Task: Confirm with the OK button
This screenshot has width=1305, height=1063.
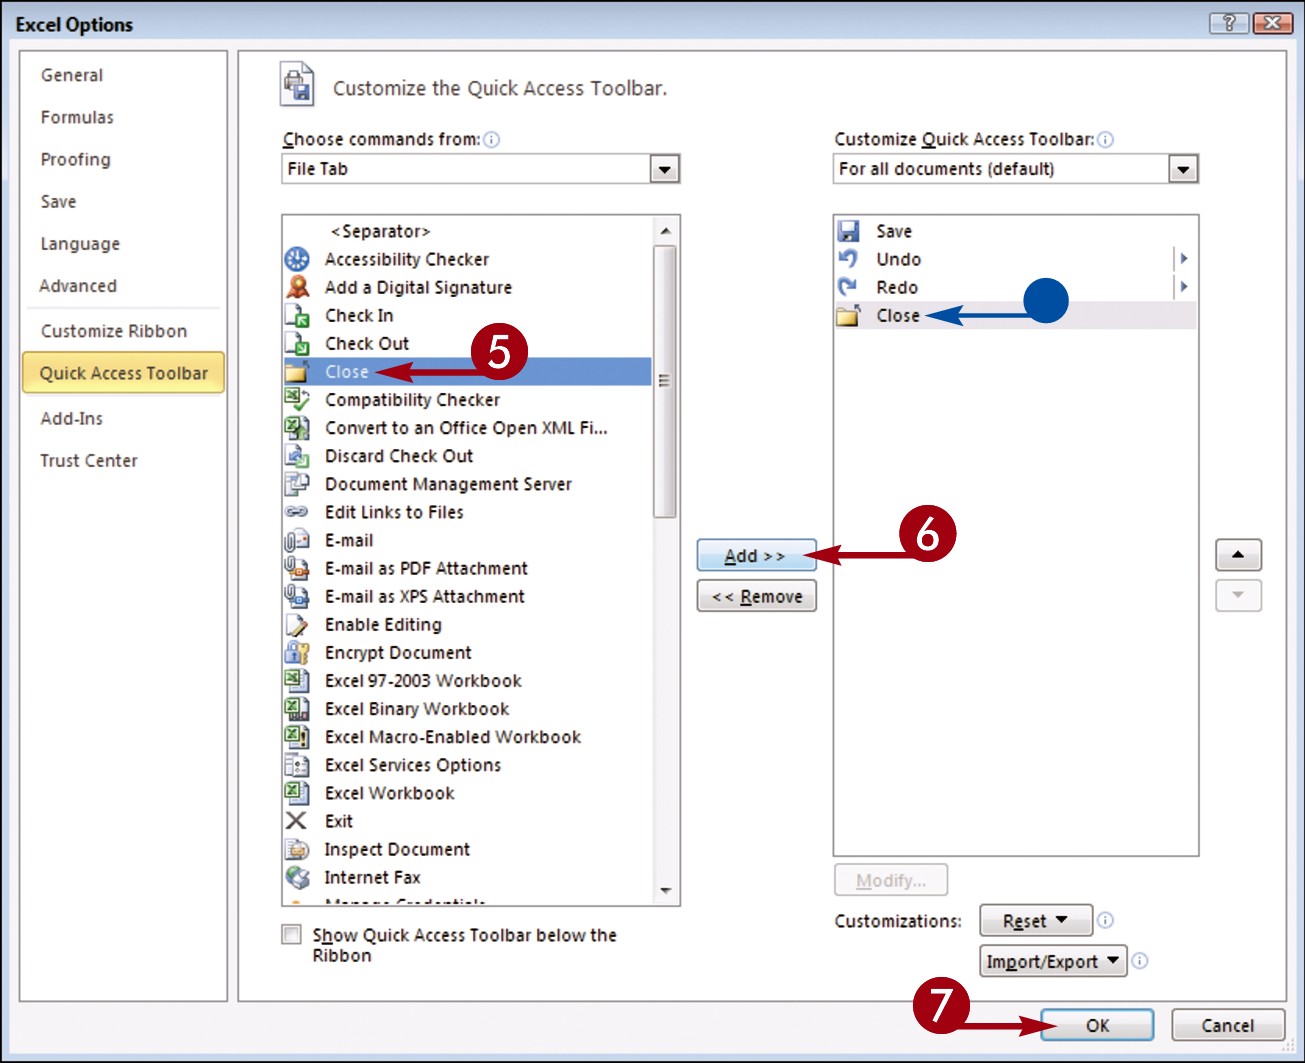Action: (x=1097, y=1025)
